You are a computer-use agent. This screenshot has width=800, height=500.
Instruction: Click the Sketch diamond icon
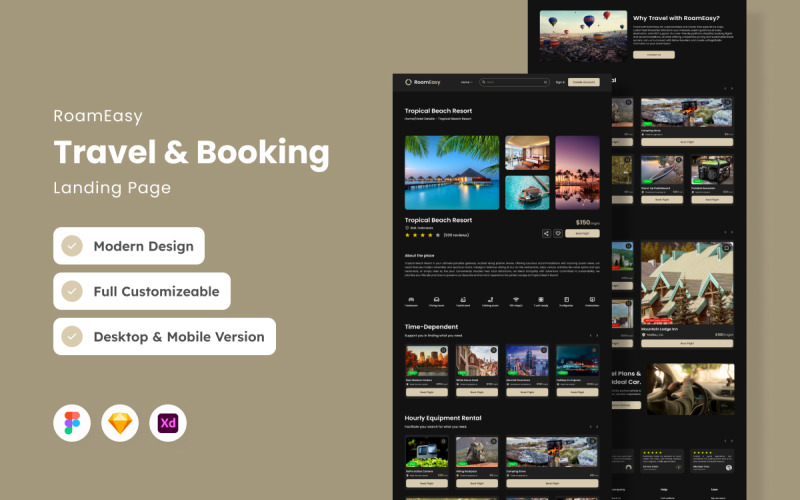tap(120, 424)
